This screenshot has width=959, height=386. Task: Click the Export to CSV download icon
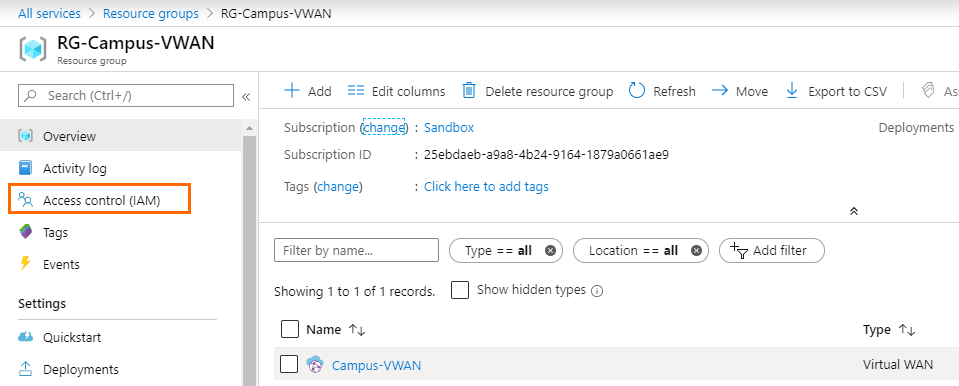click(x=792, y=91)
